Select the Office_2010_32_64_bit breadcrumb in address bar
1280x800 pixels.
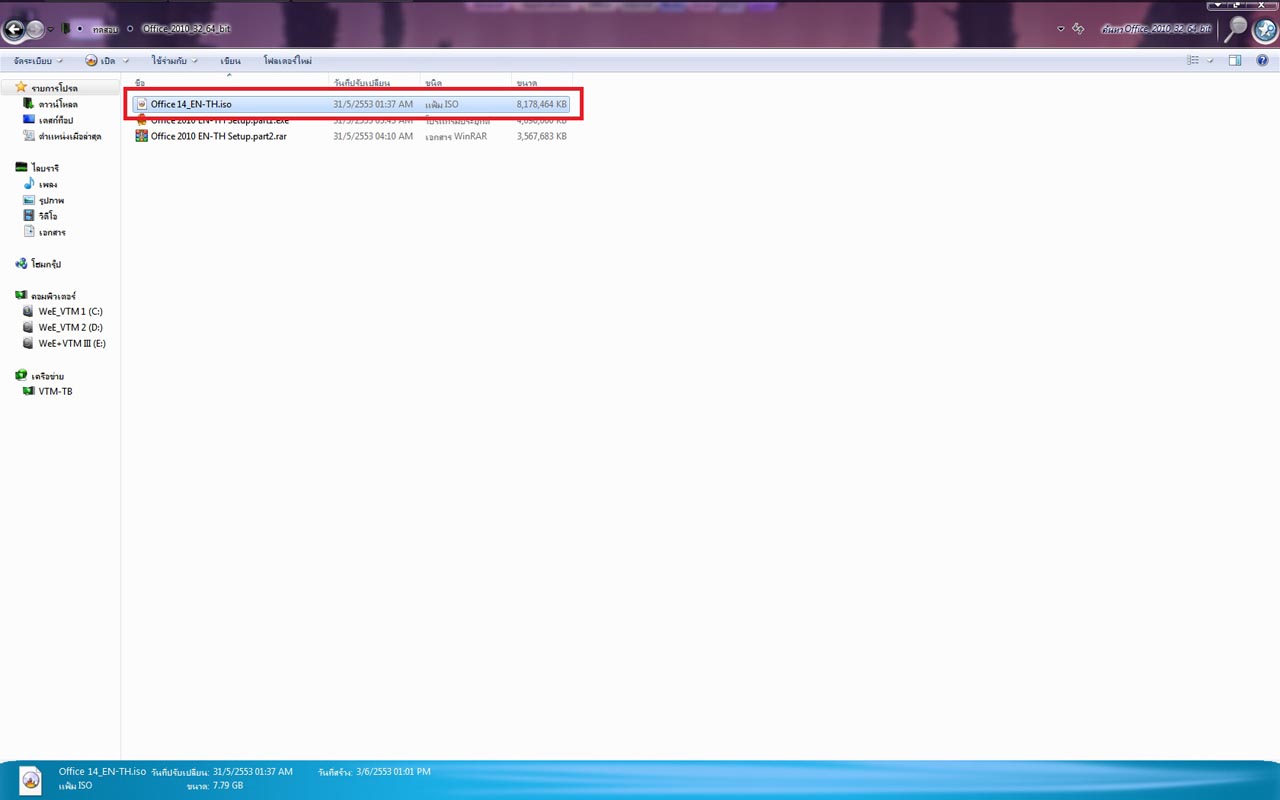point(186,29)
